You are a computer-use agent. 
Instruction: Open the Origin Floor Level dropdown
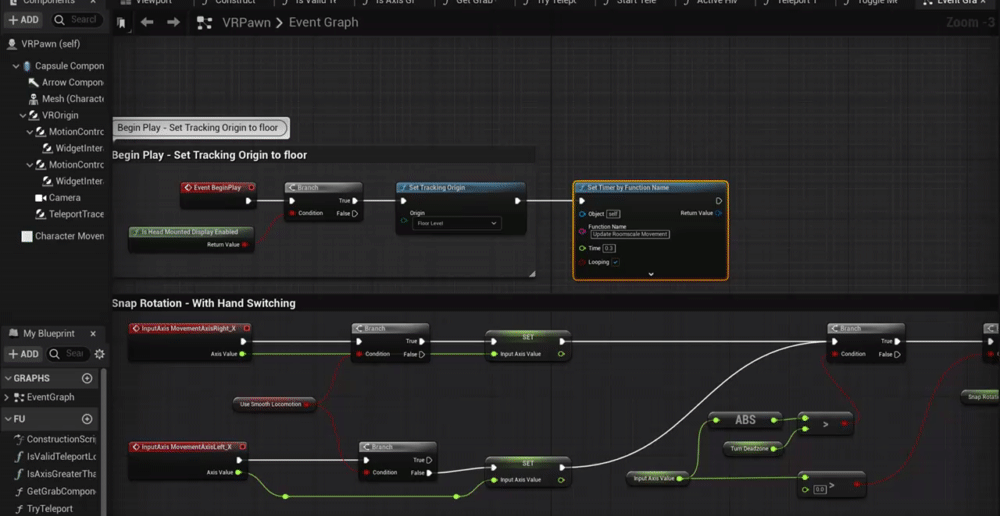pos(456,223)
